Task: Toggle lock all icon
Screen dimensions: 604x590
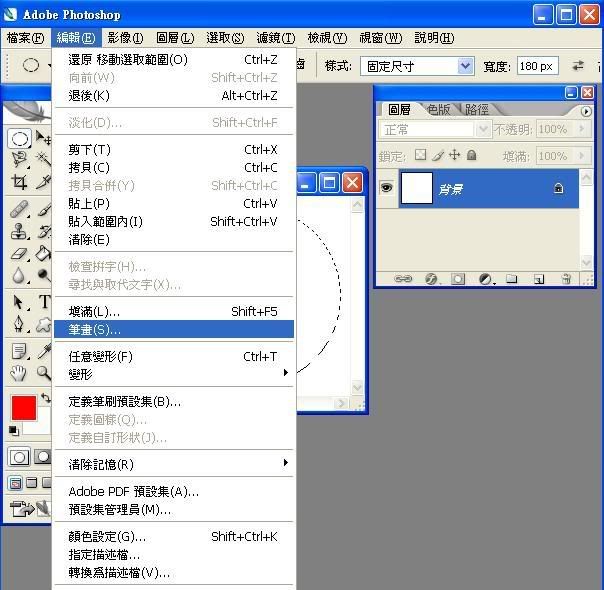Action: pyautogui.click(x=471, y=155)
